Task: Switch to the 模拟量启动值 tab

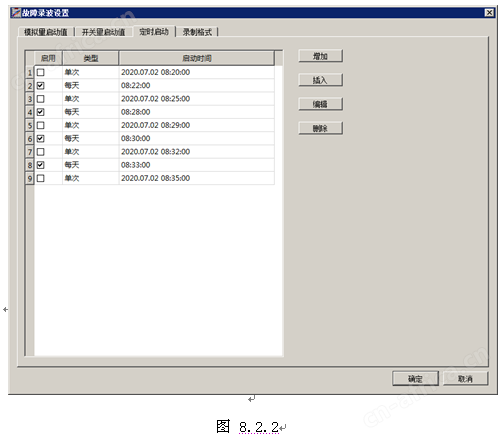Action: [x=46, y=32]
